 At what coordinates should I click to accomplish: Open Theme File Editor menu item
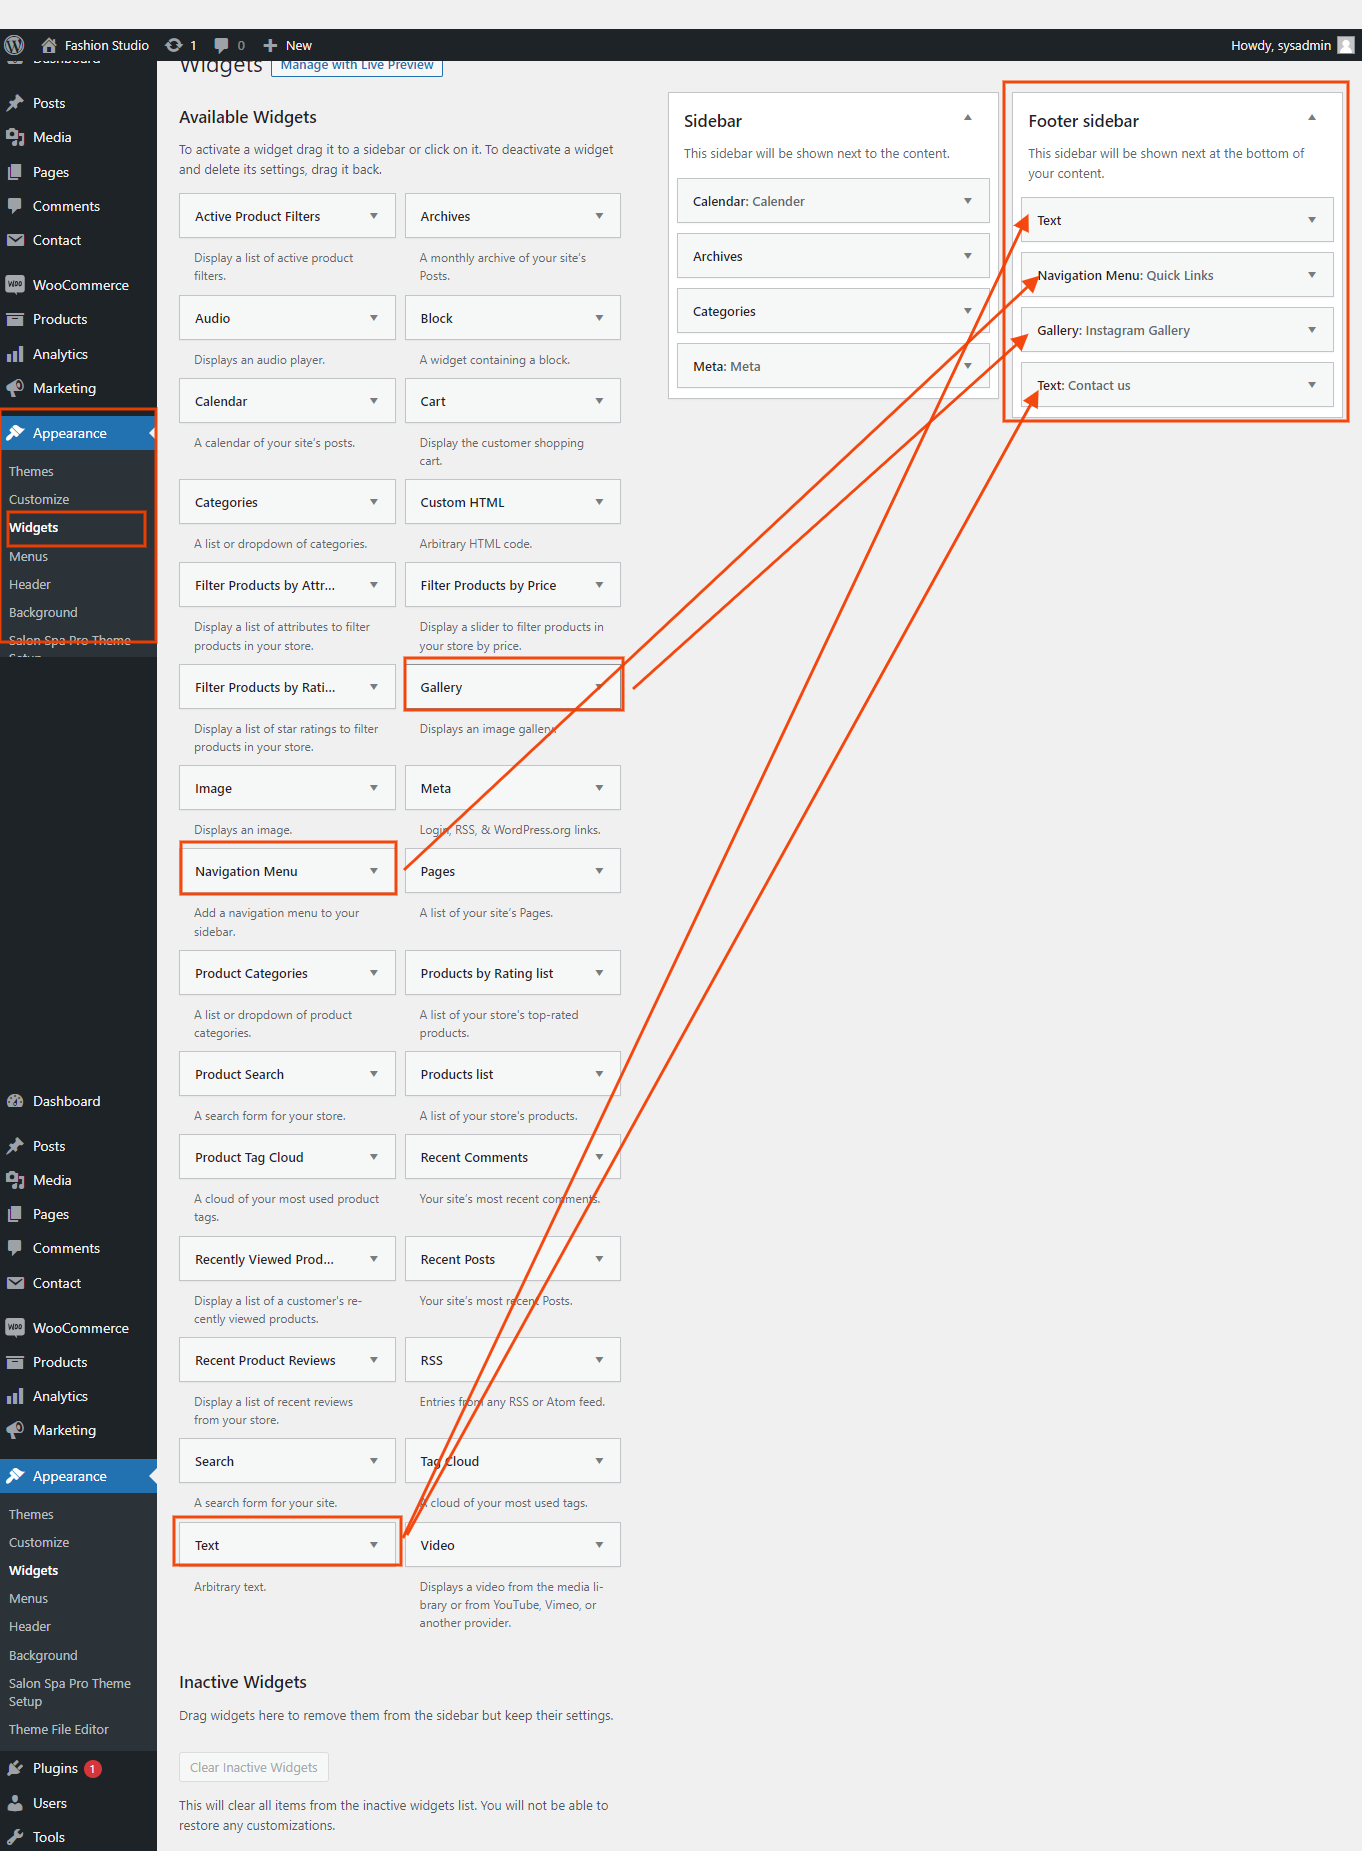(x=59, y=1729)
